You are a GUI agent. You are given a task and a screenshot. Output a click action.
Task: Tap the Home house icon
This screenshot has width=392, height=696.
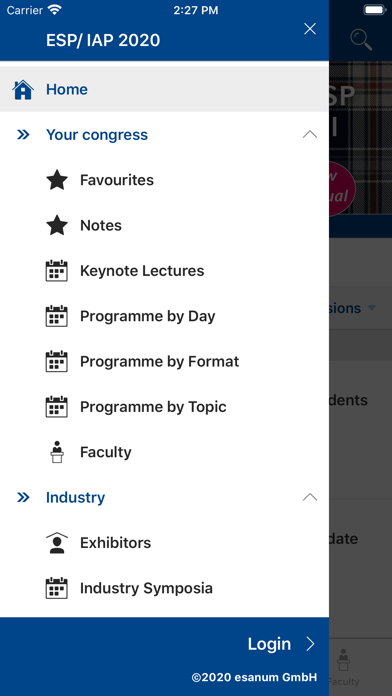pos(23,90)
